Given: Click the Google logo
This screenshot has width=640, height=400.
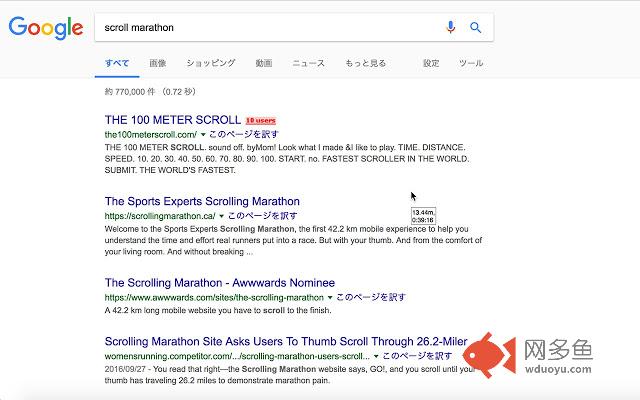Looking at the screenshot, I should [46, 28].
